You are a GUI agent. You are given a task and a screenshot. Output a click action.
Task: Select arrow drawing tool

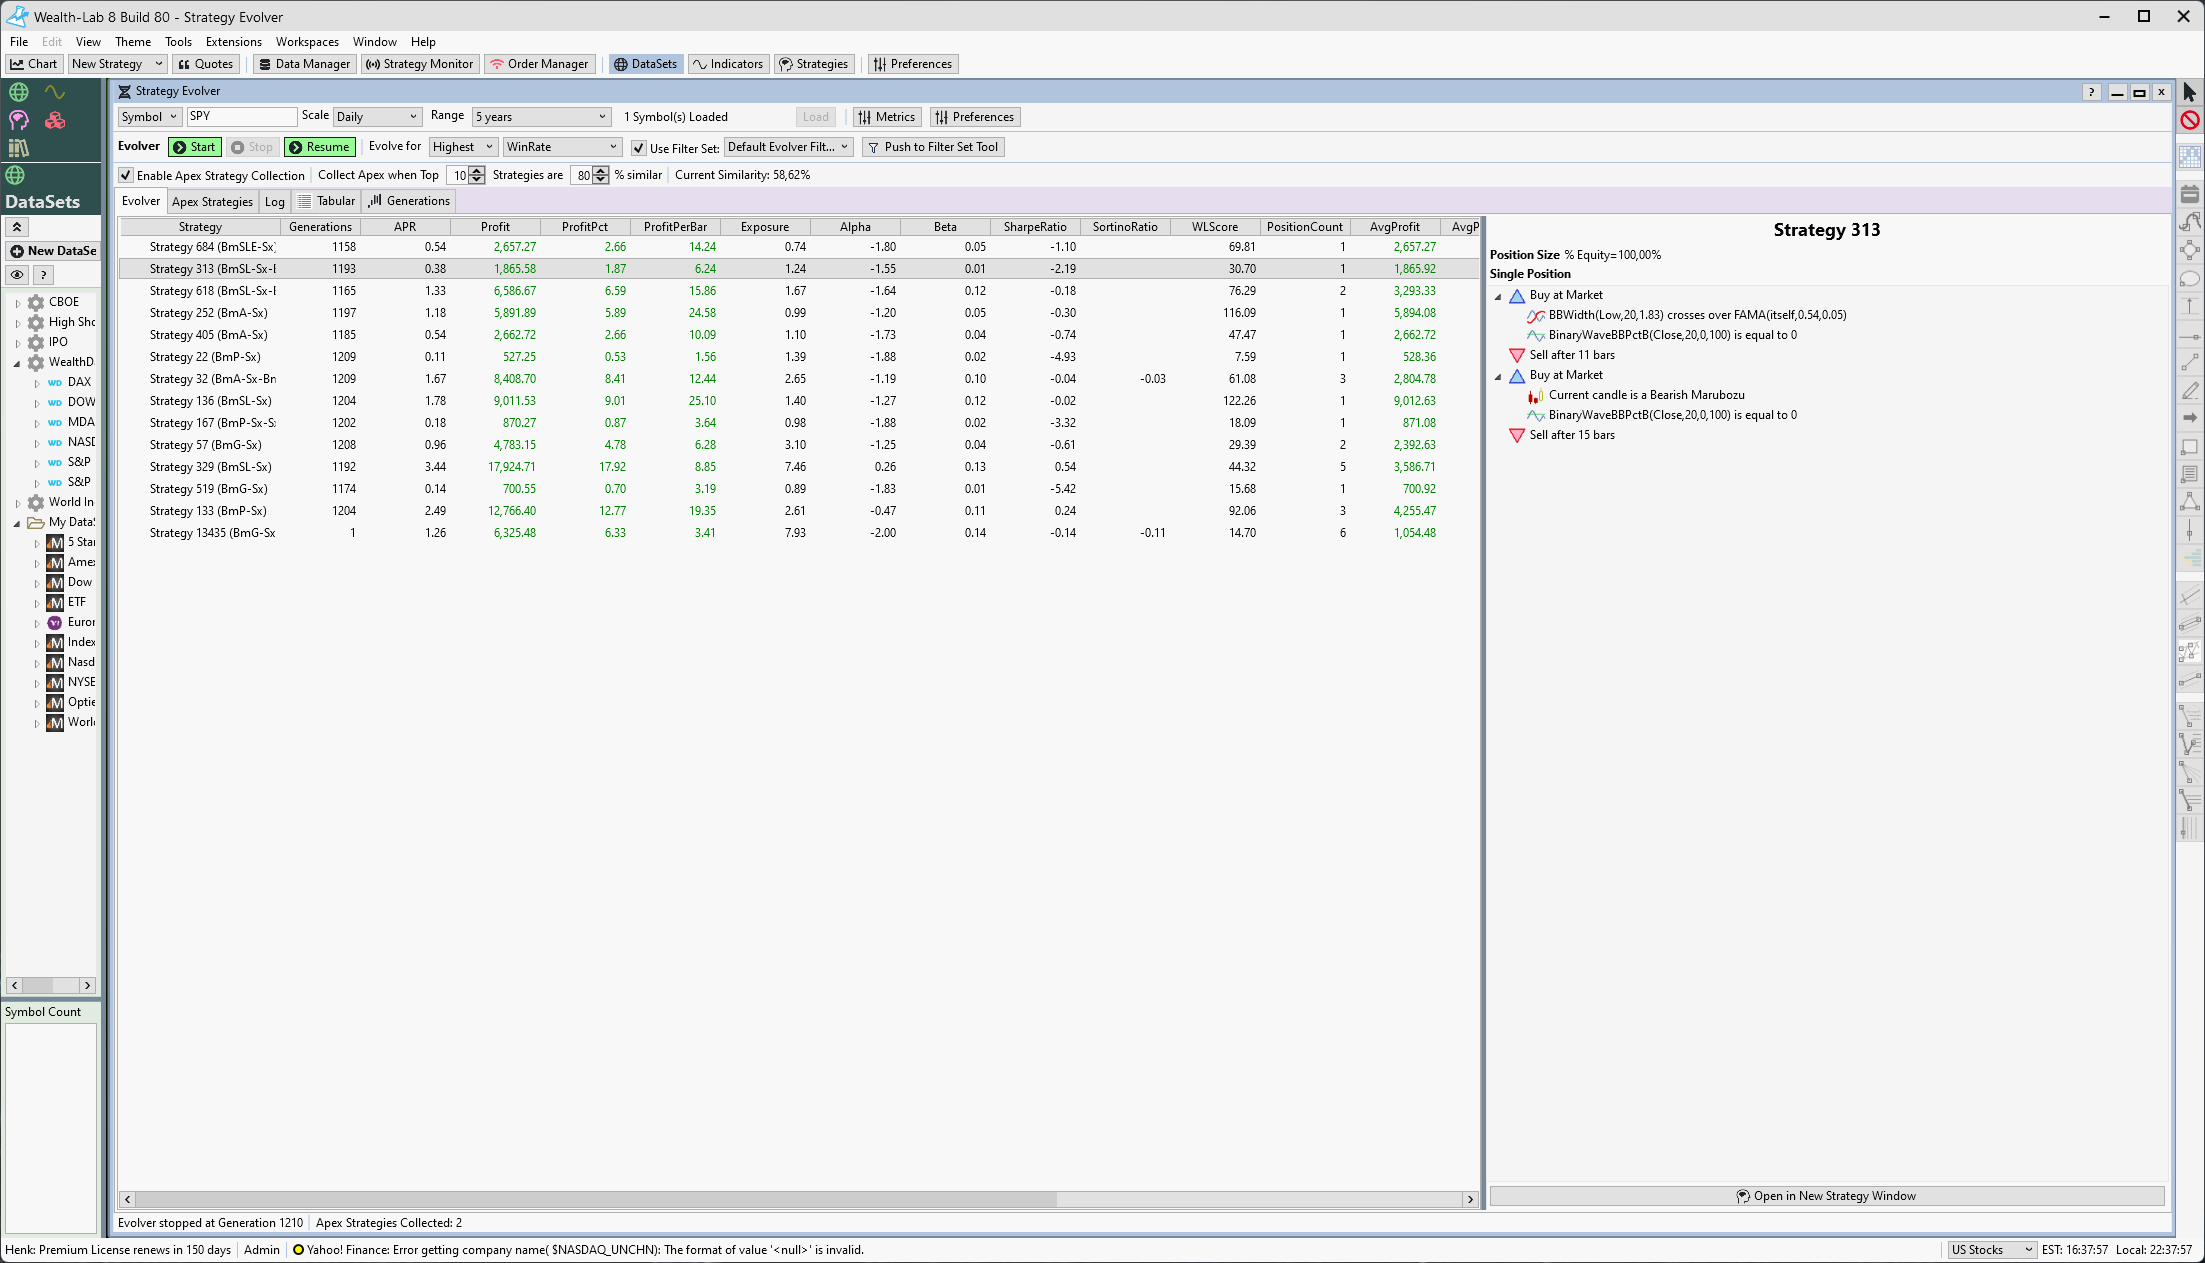(2189, 418)
